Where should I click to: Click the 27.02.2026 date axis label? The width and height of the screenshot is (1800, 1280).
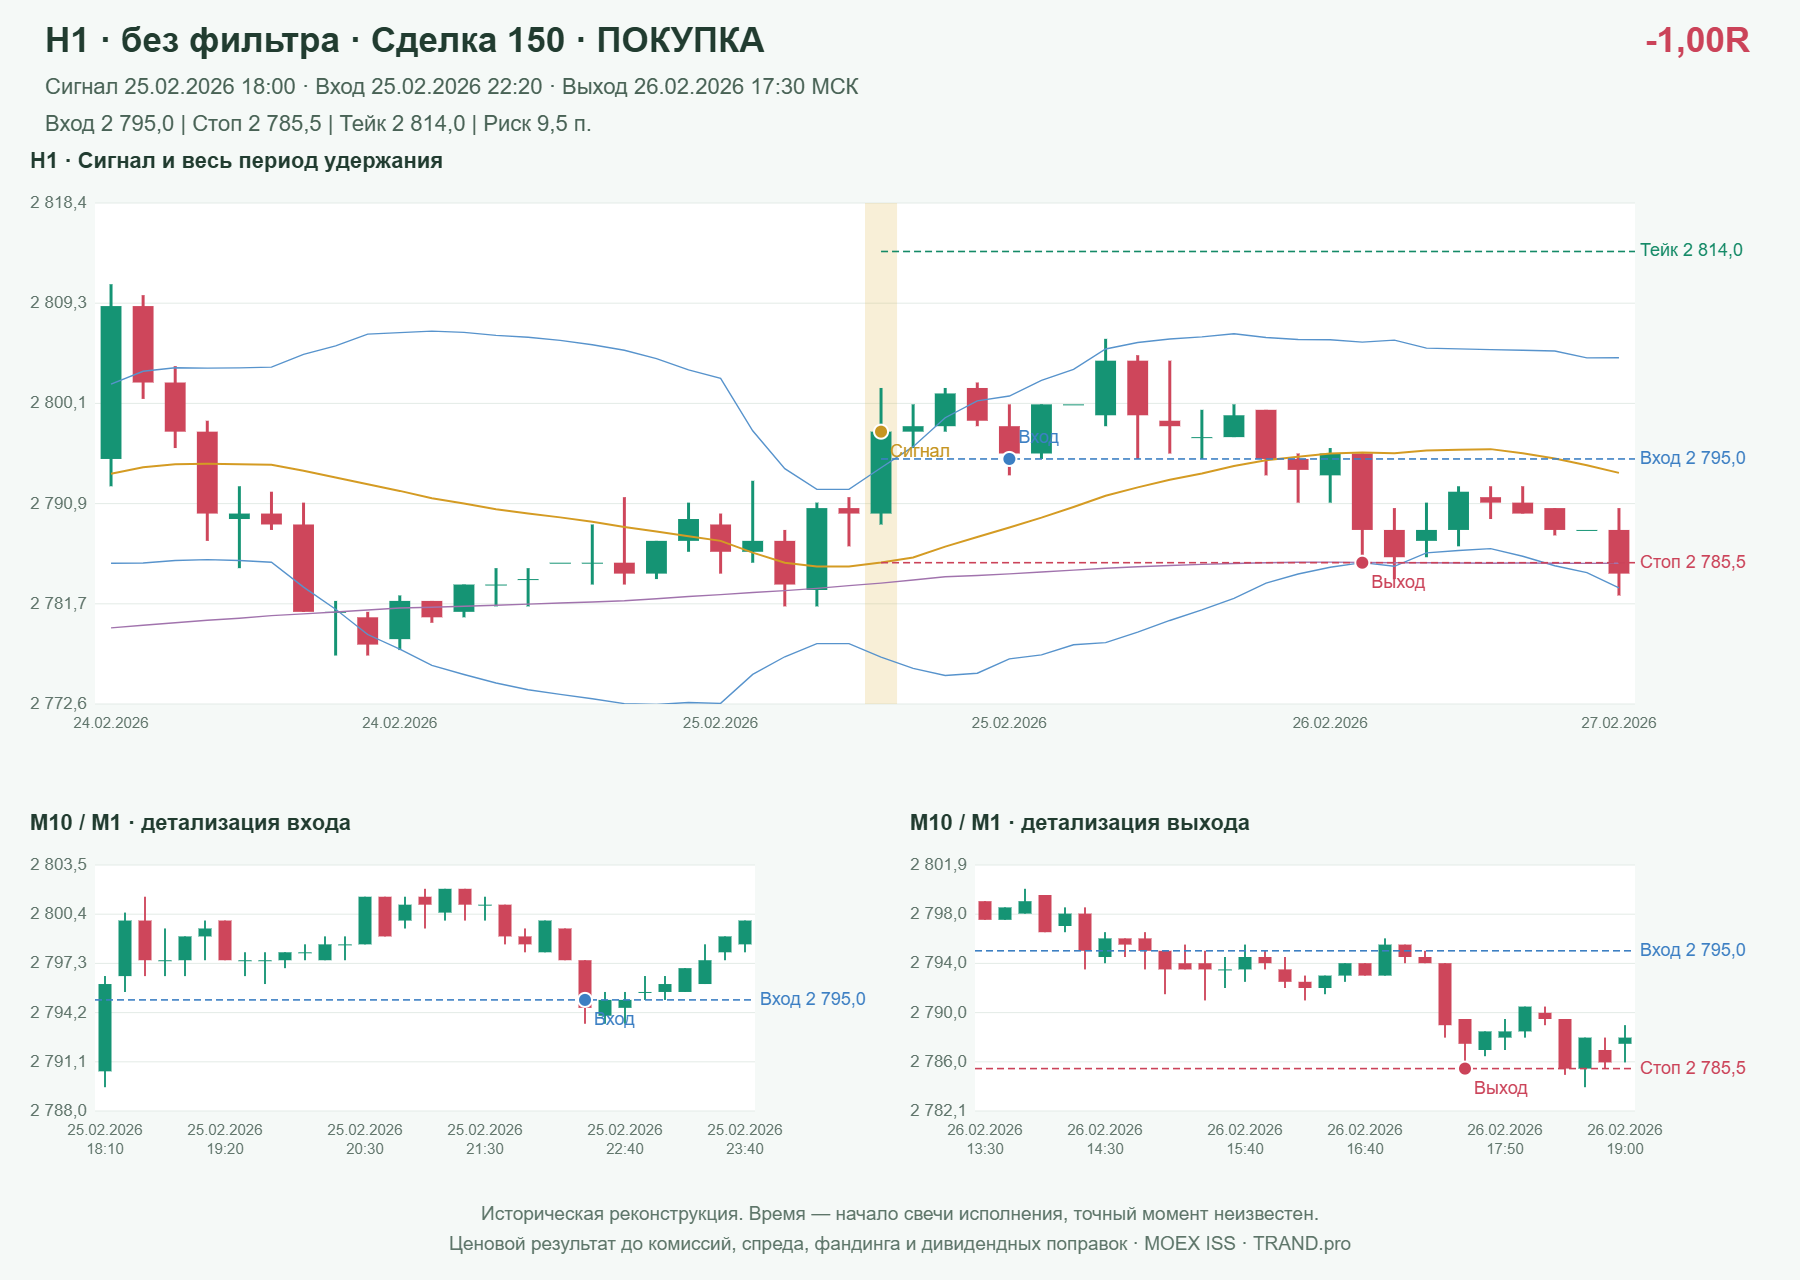[1618, 723]
